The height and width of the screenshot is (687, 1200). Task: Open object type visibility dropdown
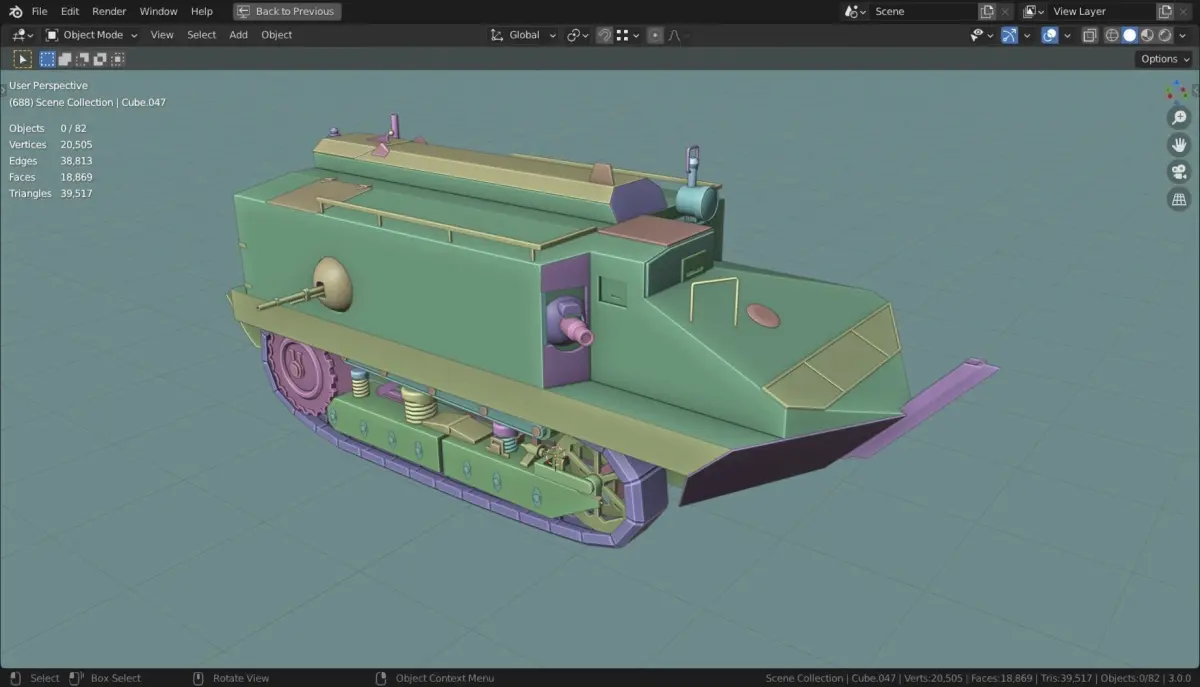point(982,35)
